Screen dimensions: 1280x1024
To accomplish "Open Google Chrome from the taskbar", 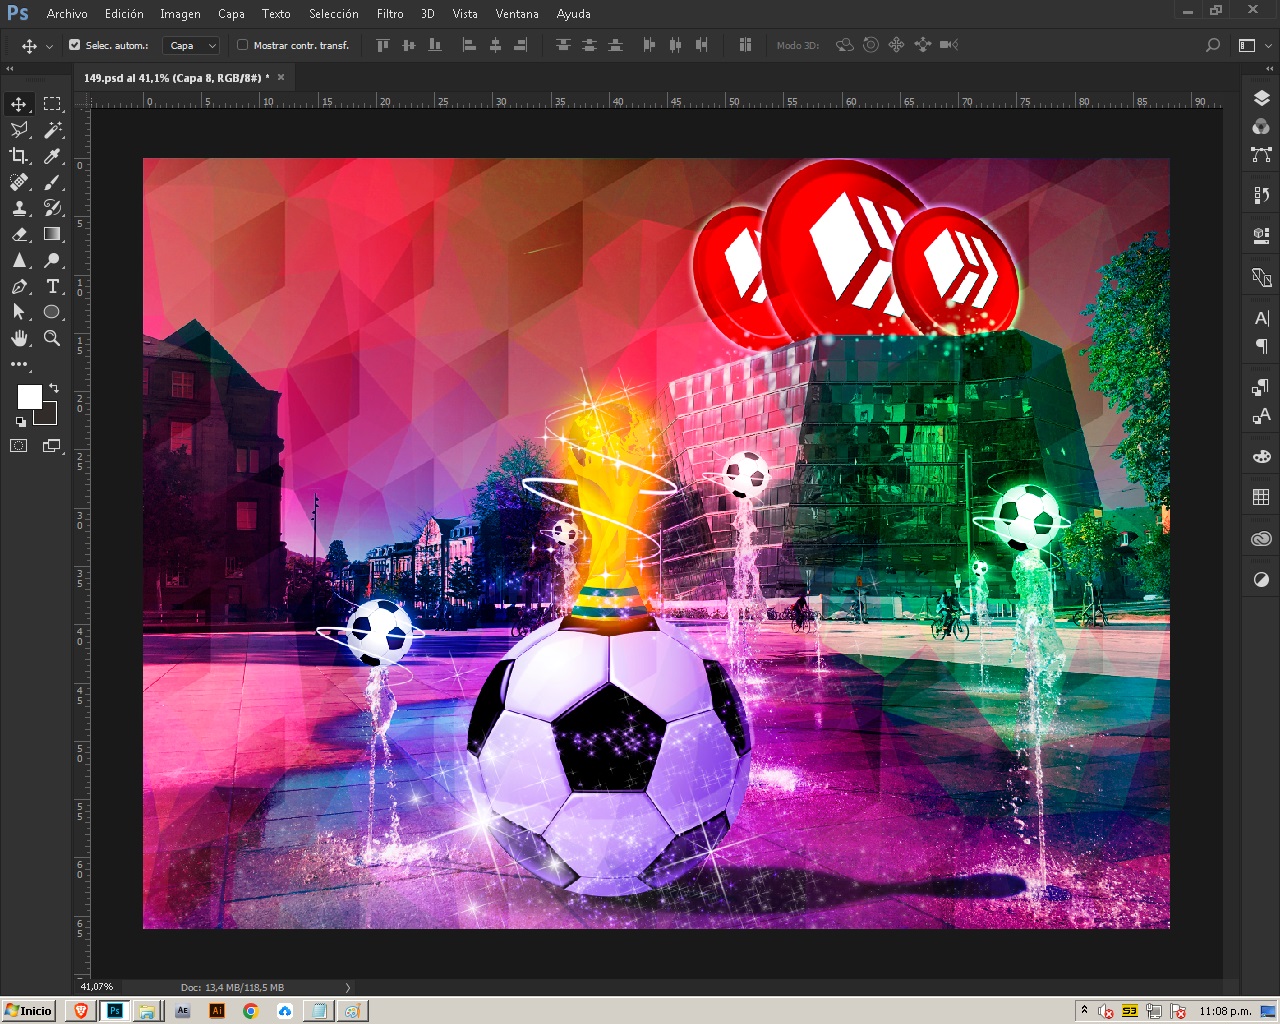I will [250, 1011].
